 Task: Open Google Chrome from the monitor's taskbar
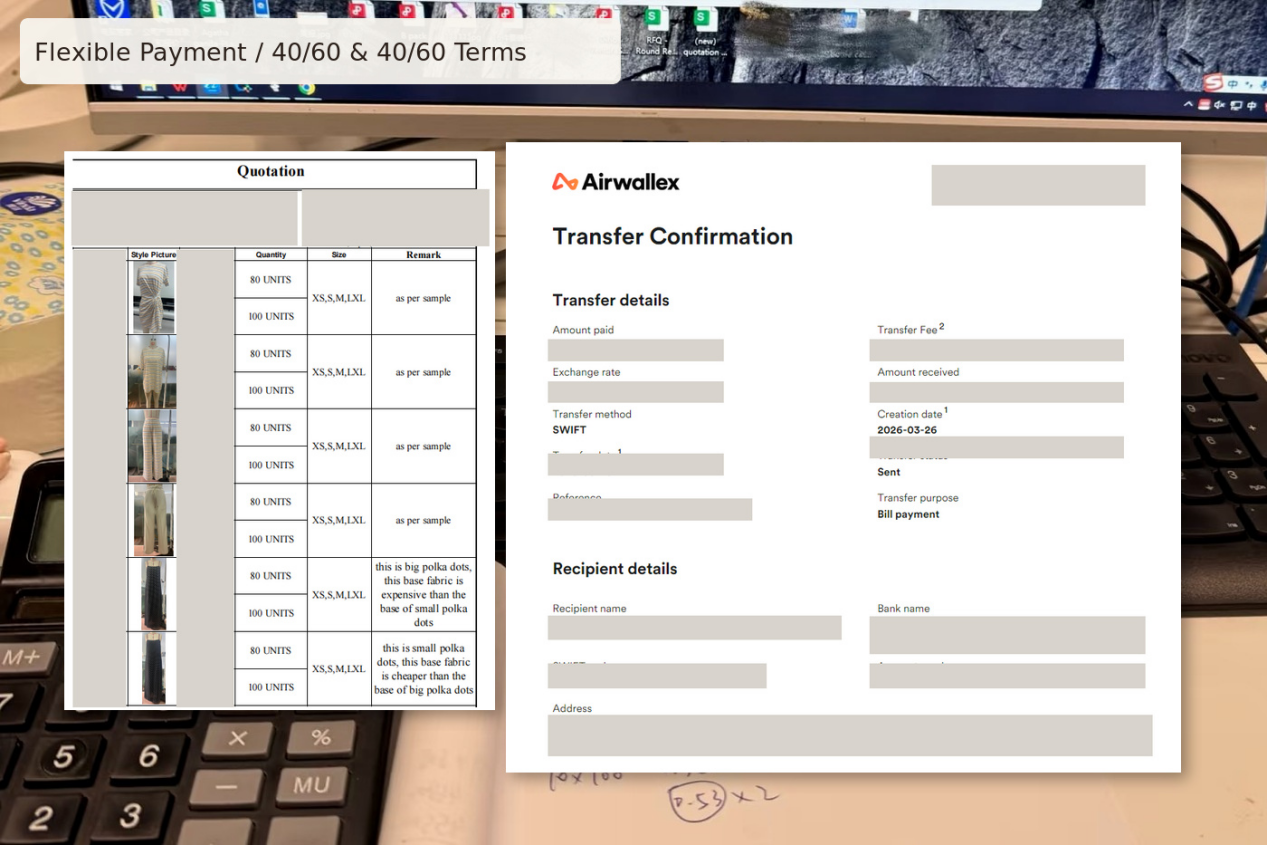tap(306, 88)
